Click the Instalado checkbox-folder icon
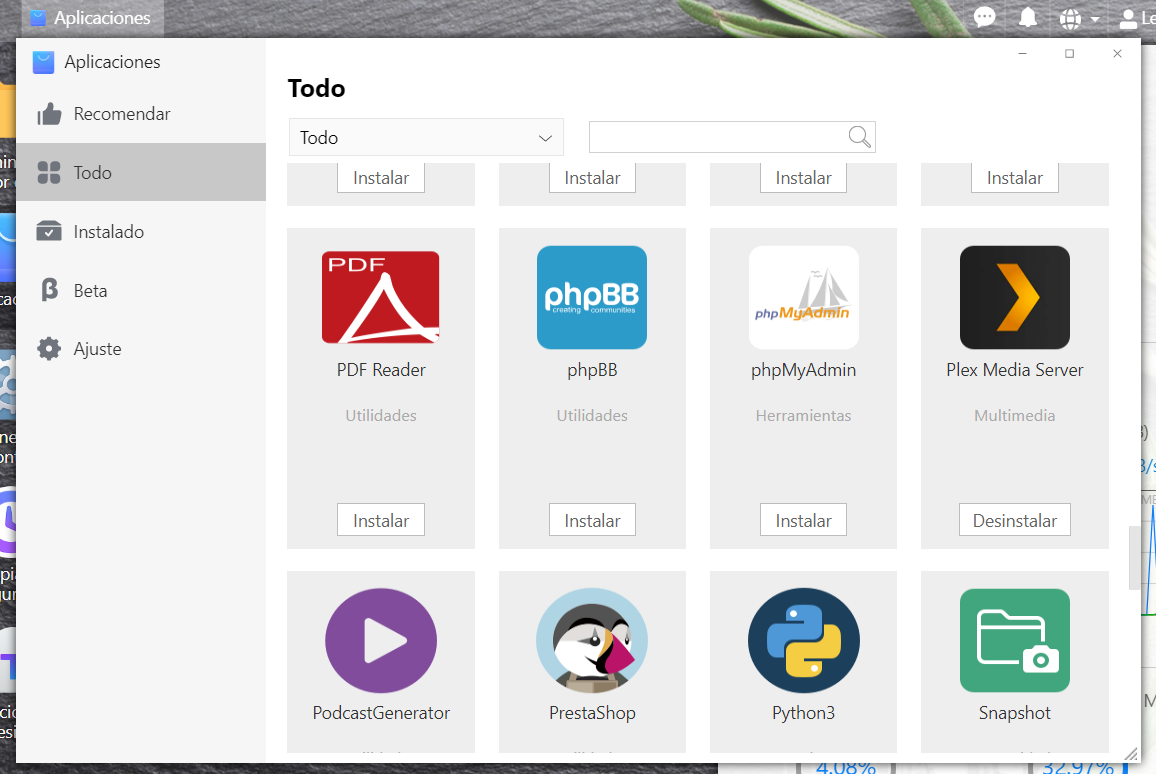 tap(49, 231)
